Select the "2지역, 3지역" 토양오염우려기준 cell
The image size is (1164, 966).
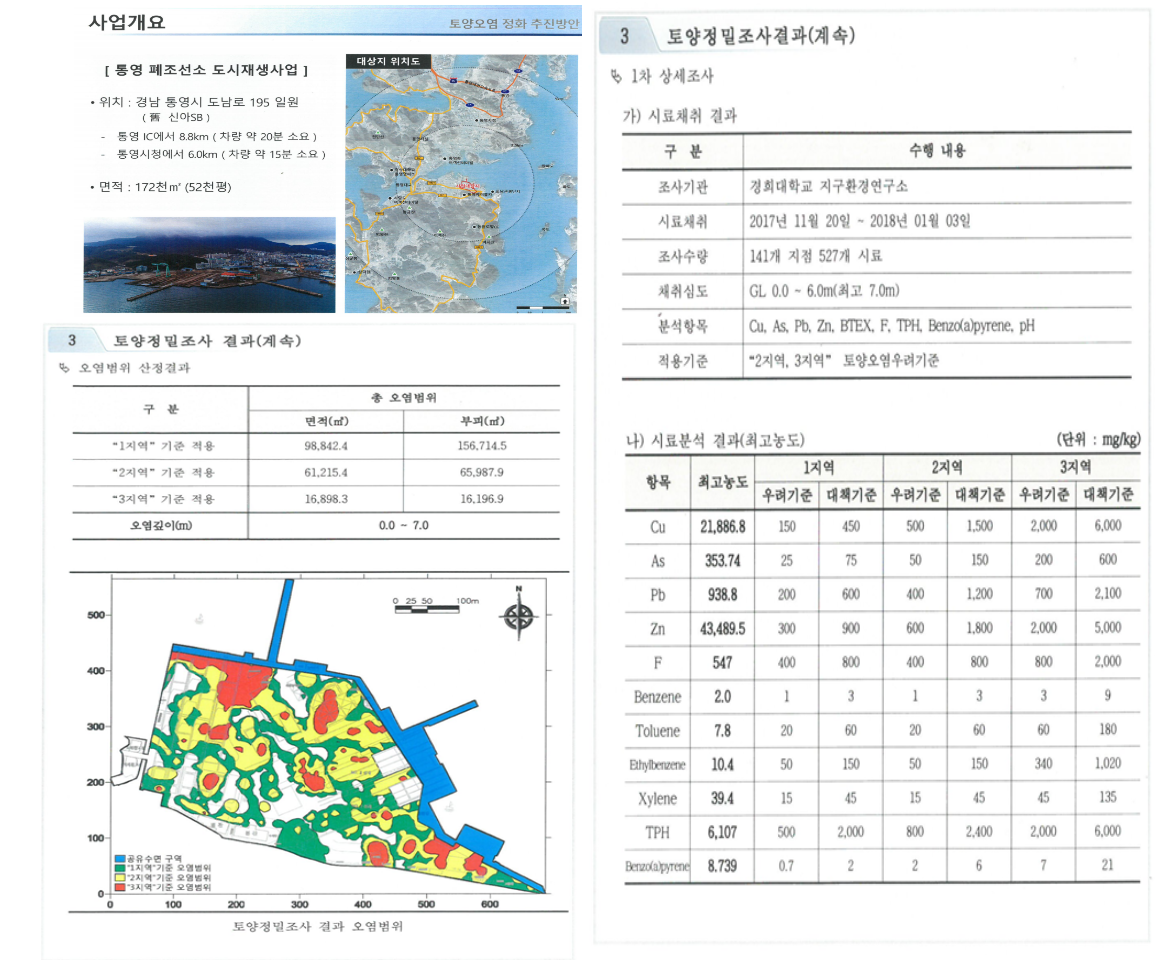coord(844,361)
